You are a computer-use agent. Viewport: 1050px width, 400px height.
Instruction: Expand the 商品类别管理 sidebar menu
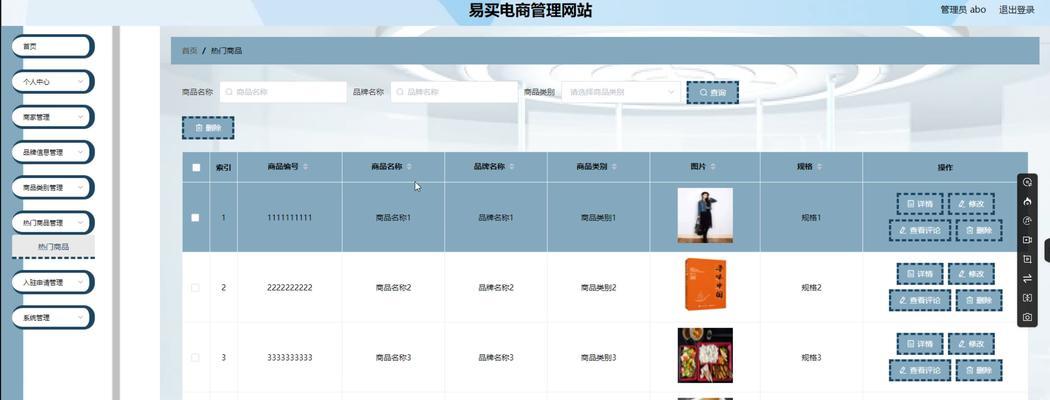click(52, 188)
